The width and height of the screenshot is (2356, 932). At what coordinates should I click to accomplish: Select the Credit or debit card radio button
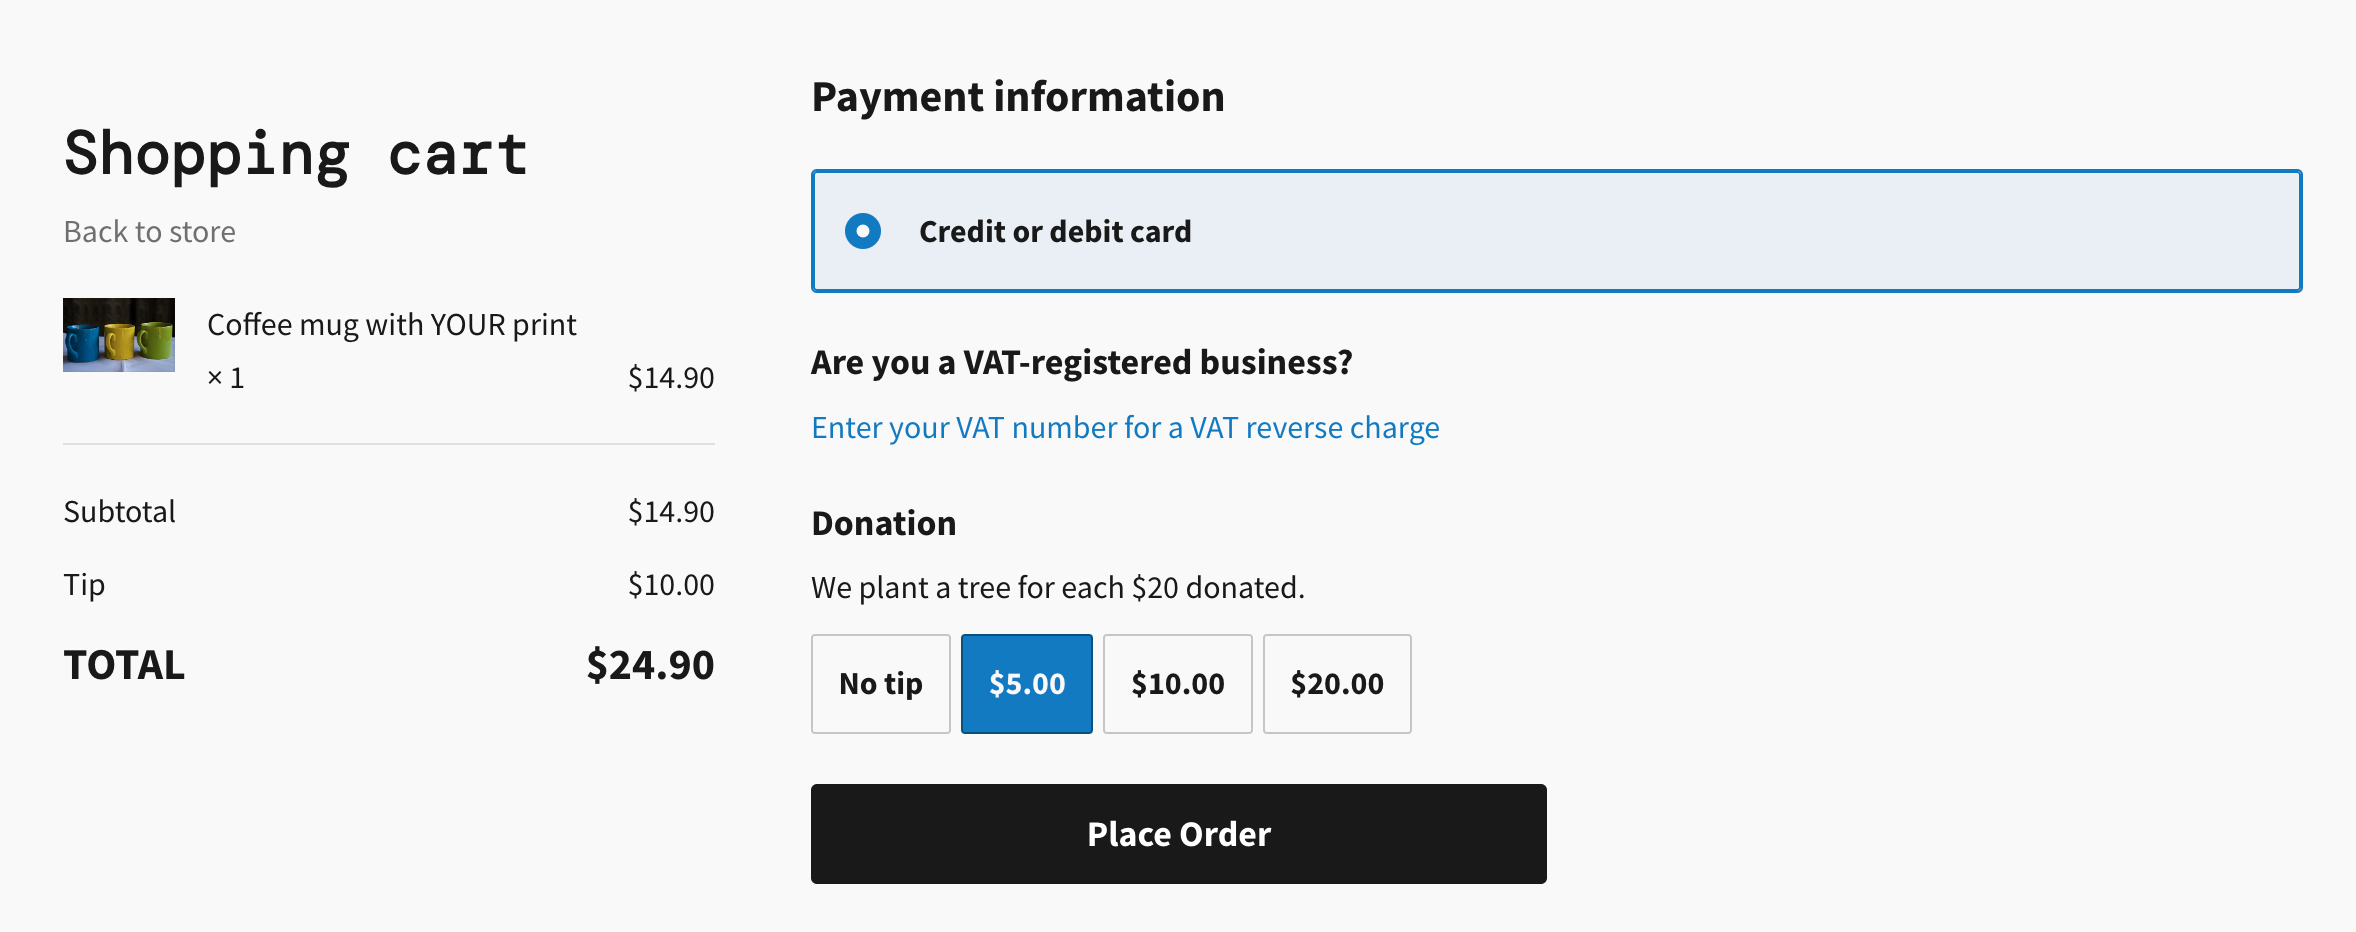[x=863, y=231]
